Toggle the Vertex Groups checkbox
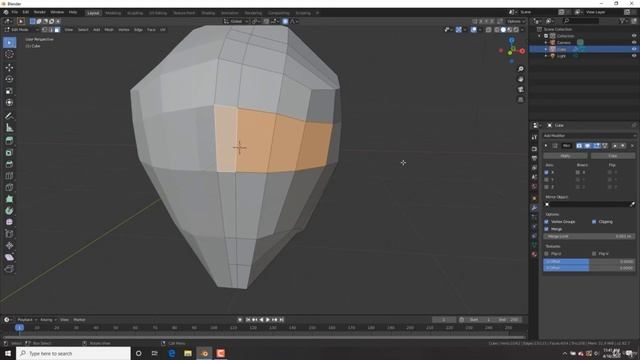 click(547, 222)
